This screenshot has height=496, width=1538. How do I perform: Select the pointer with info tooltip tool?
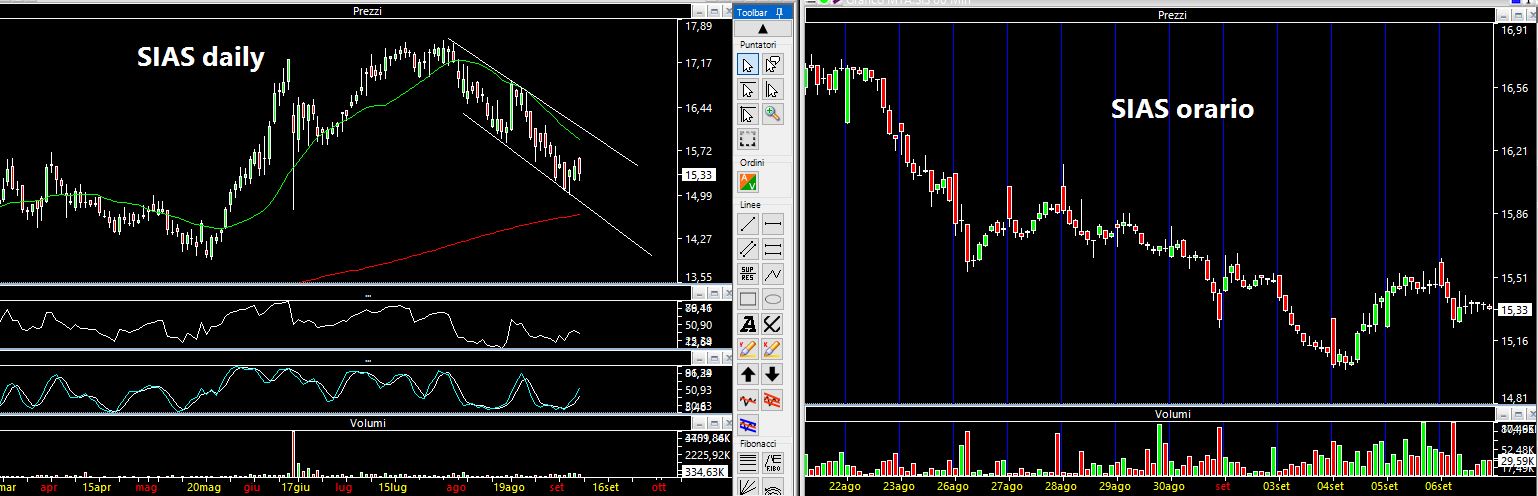click(x=772, y=64)
